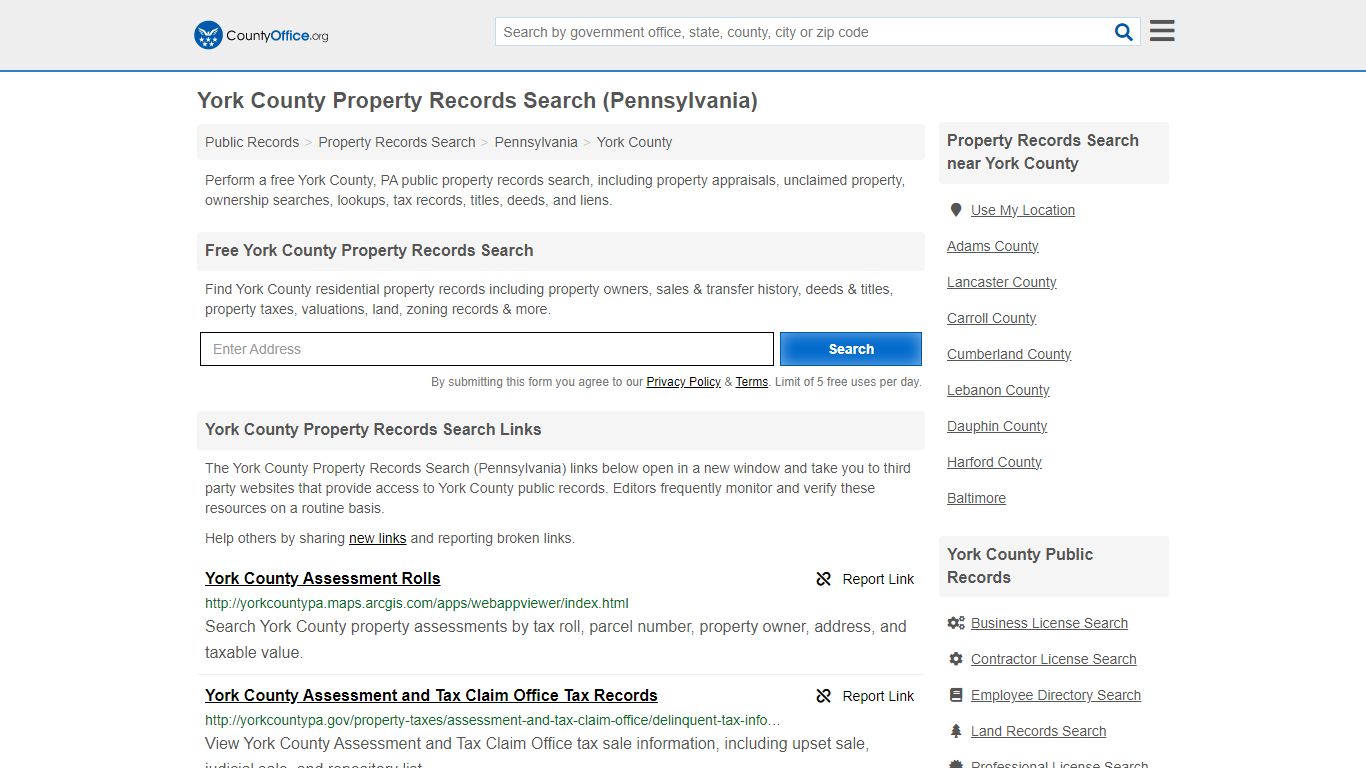This screenshot has height=768, width=1366.
Task: Click the blue Search button
Action: pyautogui.click(x=851, y=349)
